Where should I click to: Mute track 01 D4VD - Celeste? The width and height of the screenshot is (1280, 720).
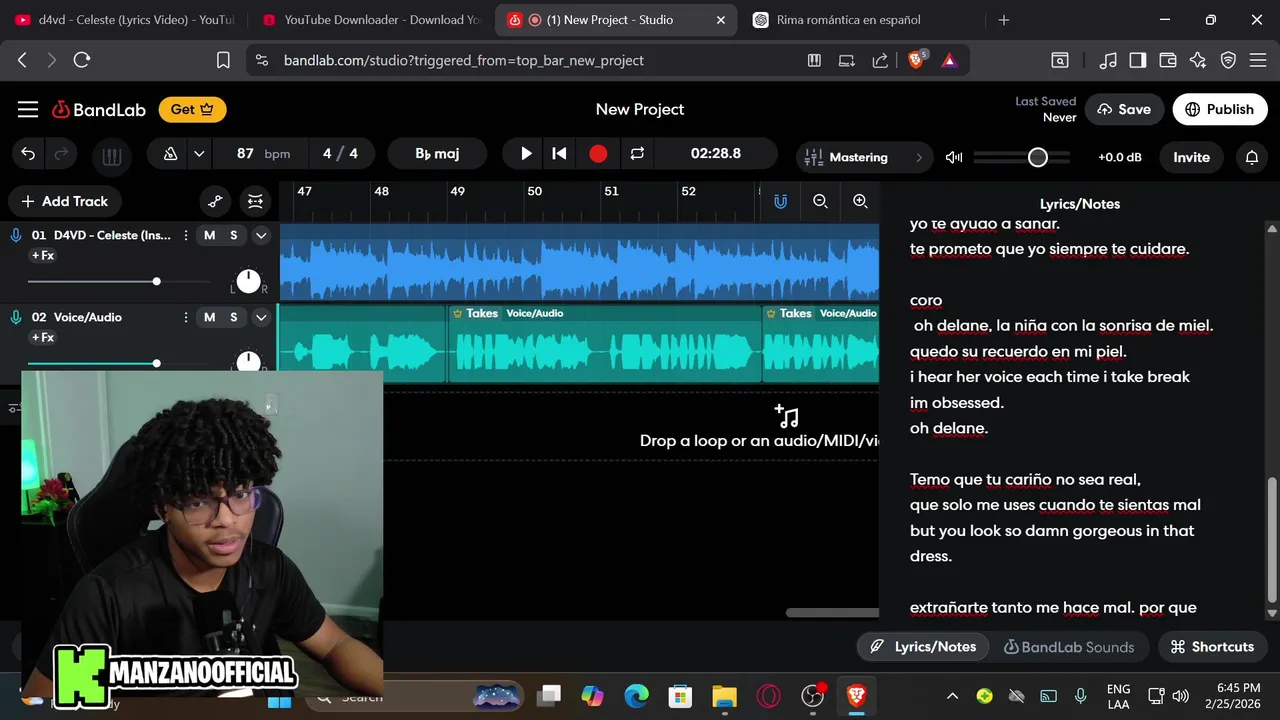[x=209, y=235]
